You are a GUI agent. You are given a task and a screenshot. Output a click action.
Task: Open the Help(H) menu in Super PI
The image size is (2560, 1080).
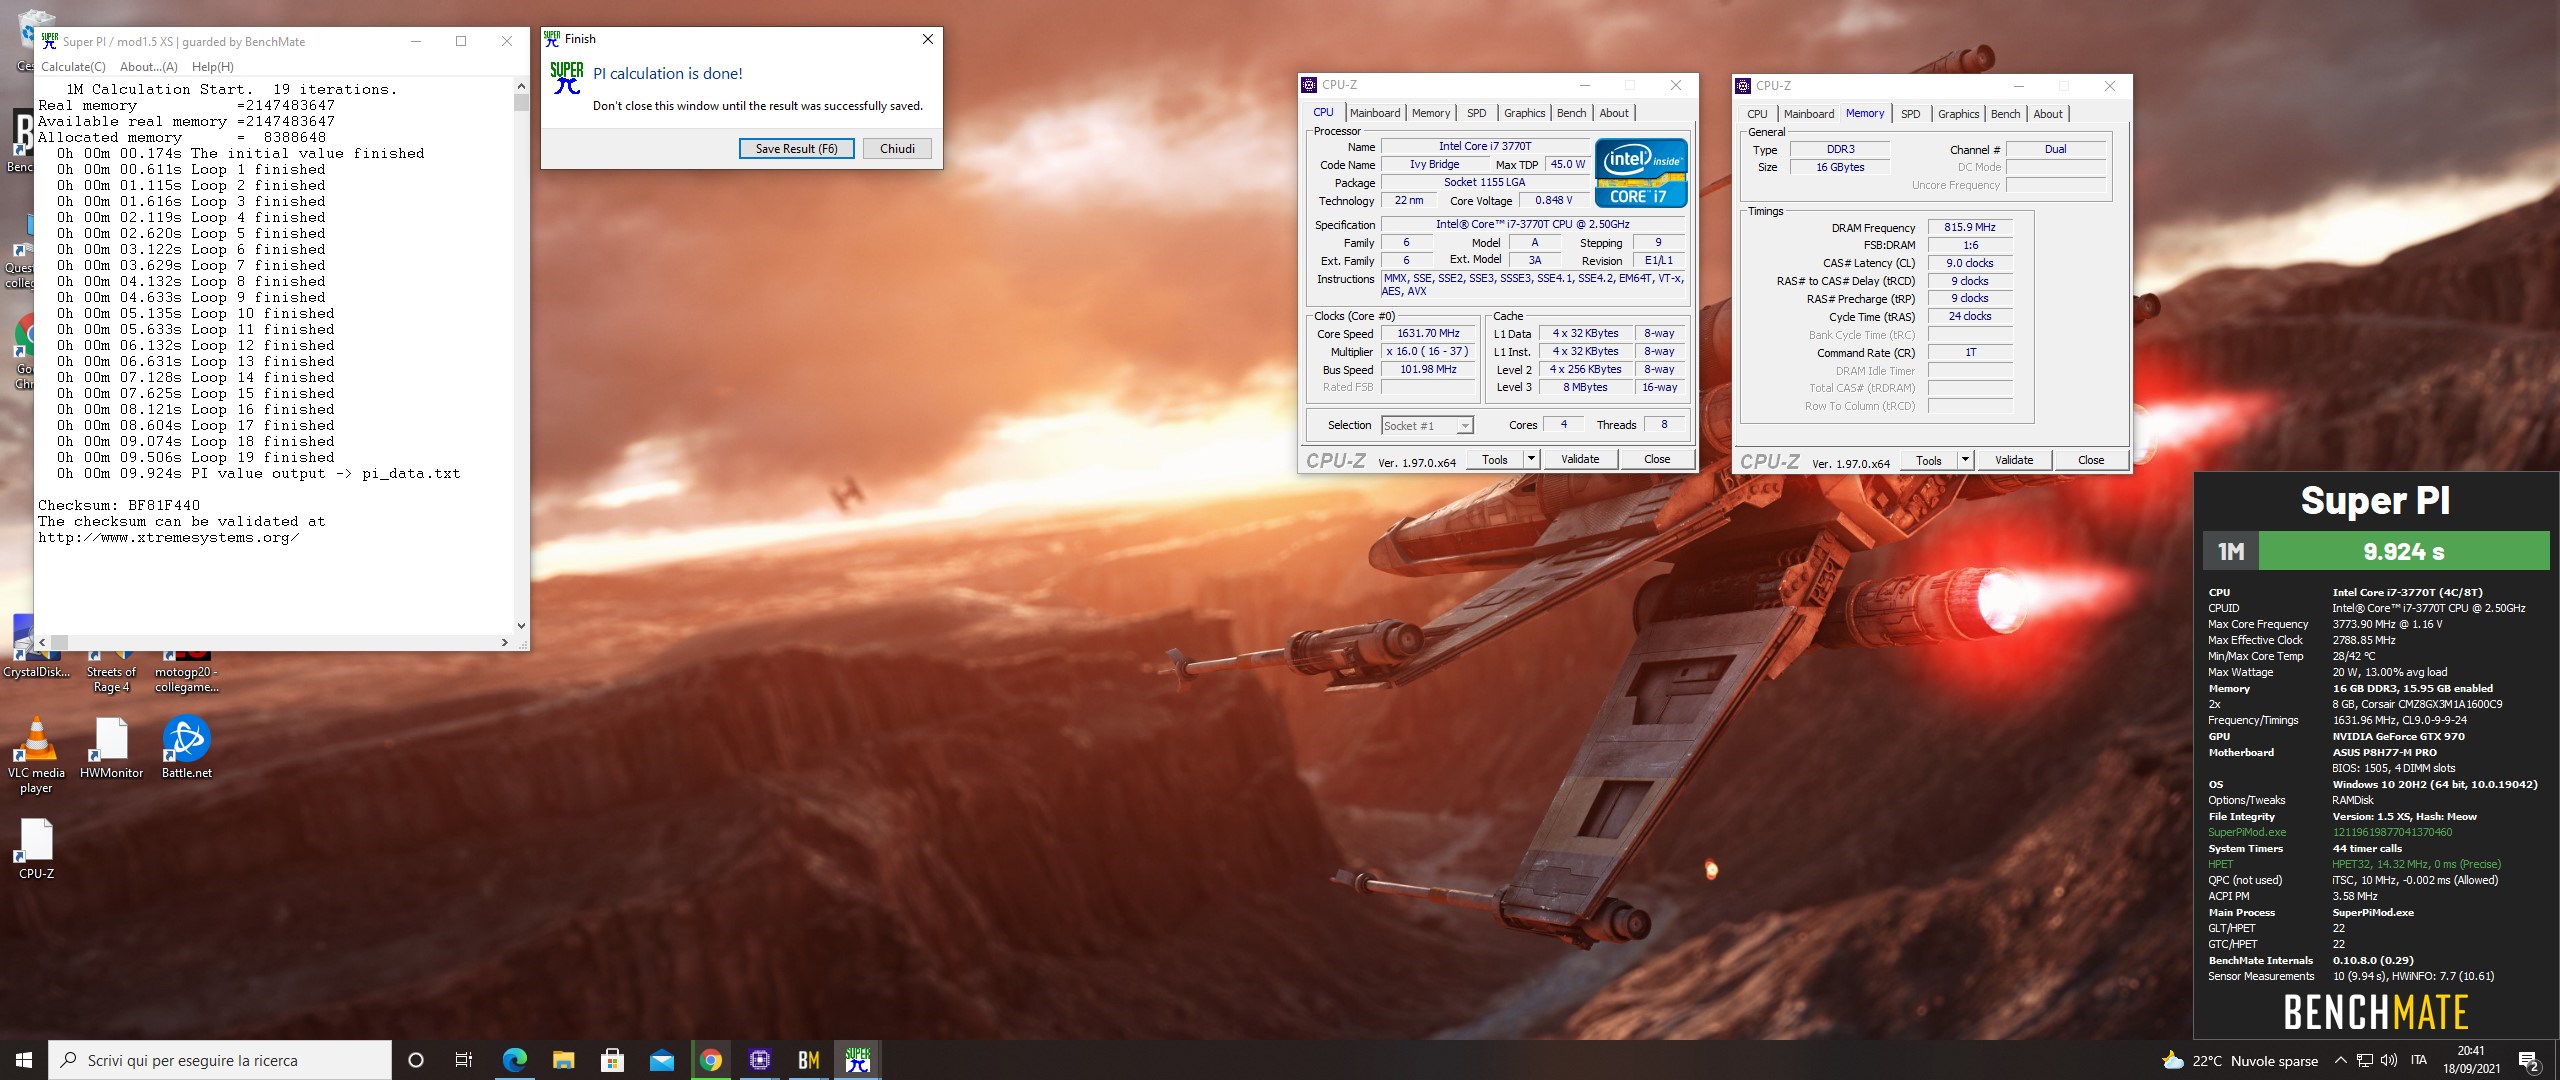tap(213, 67)
